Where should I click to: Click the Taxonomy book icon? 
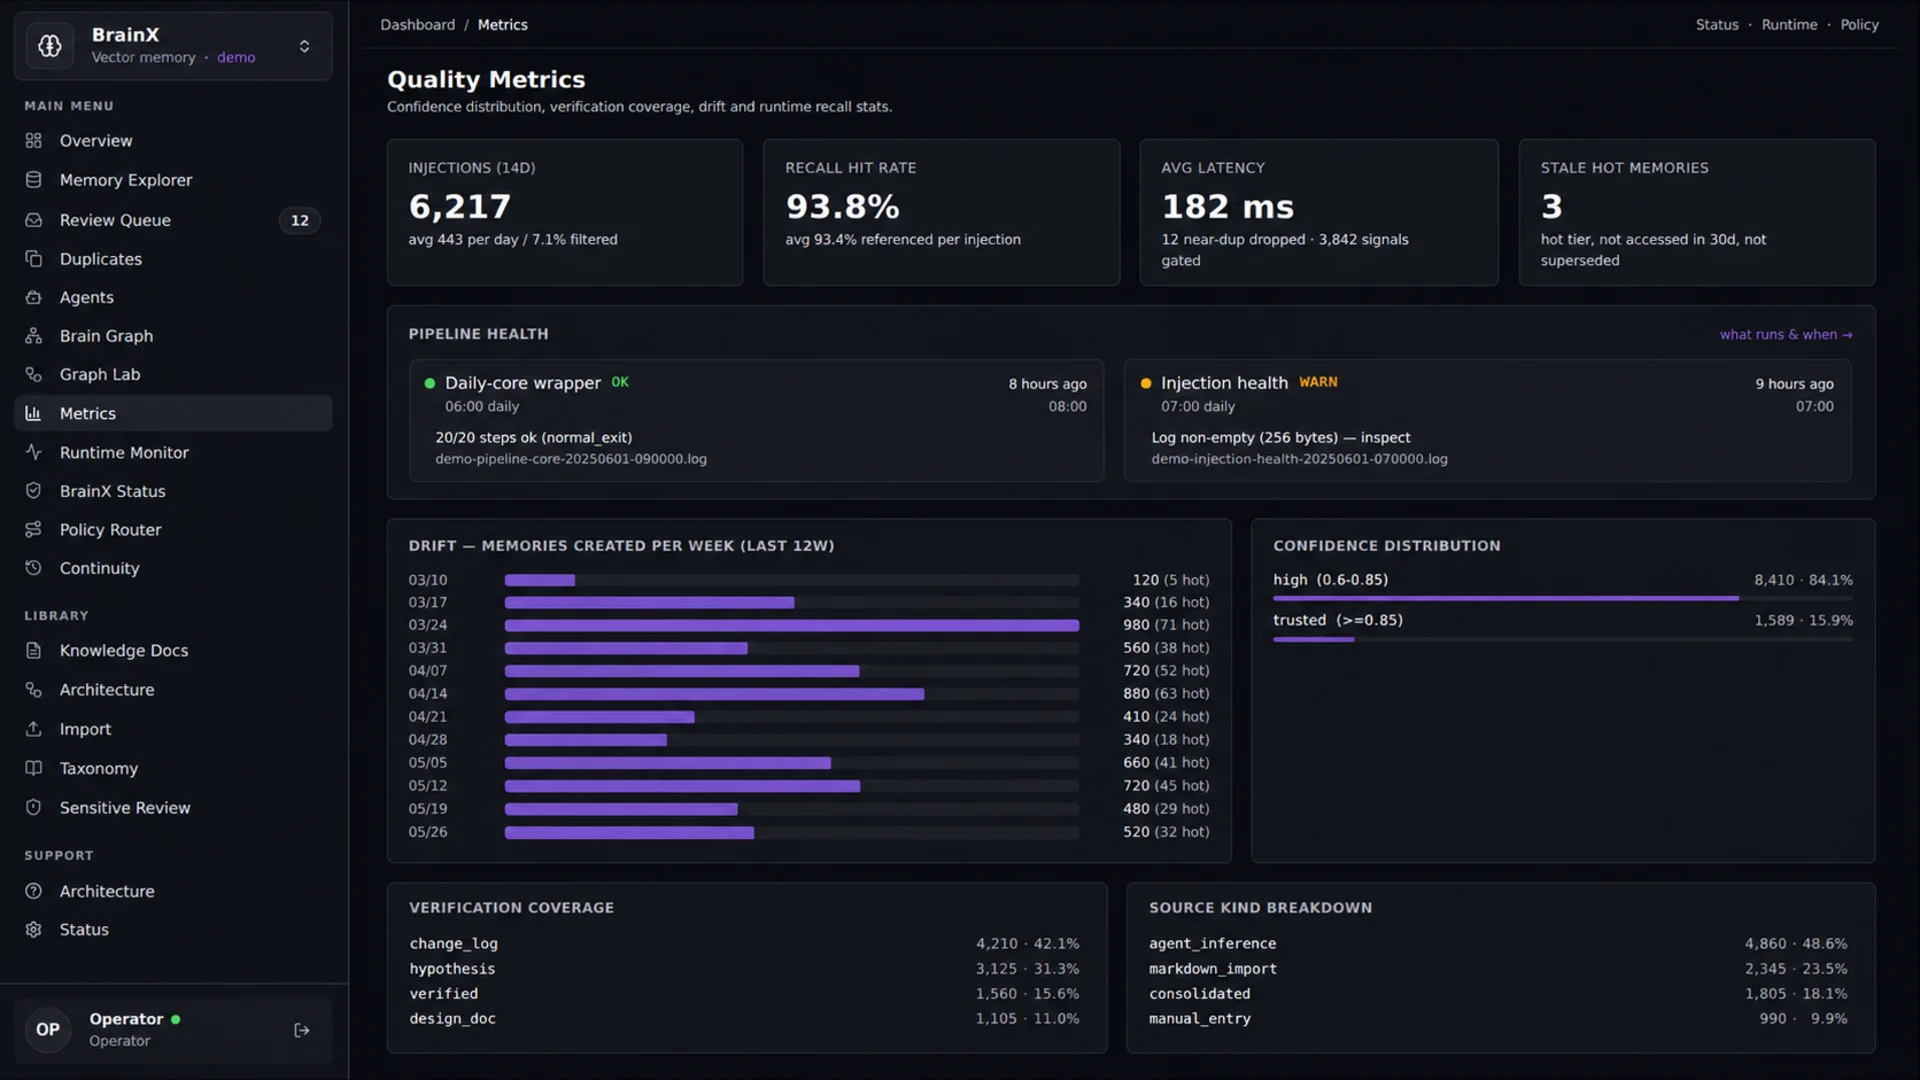tap(34, 768)
